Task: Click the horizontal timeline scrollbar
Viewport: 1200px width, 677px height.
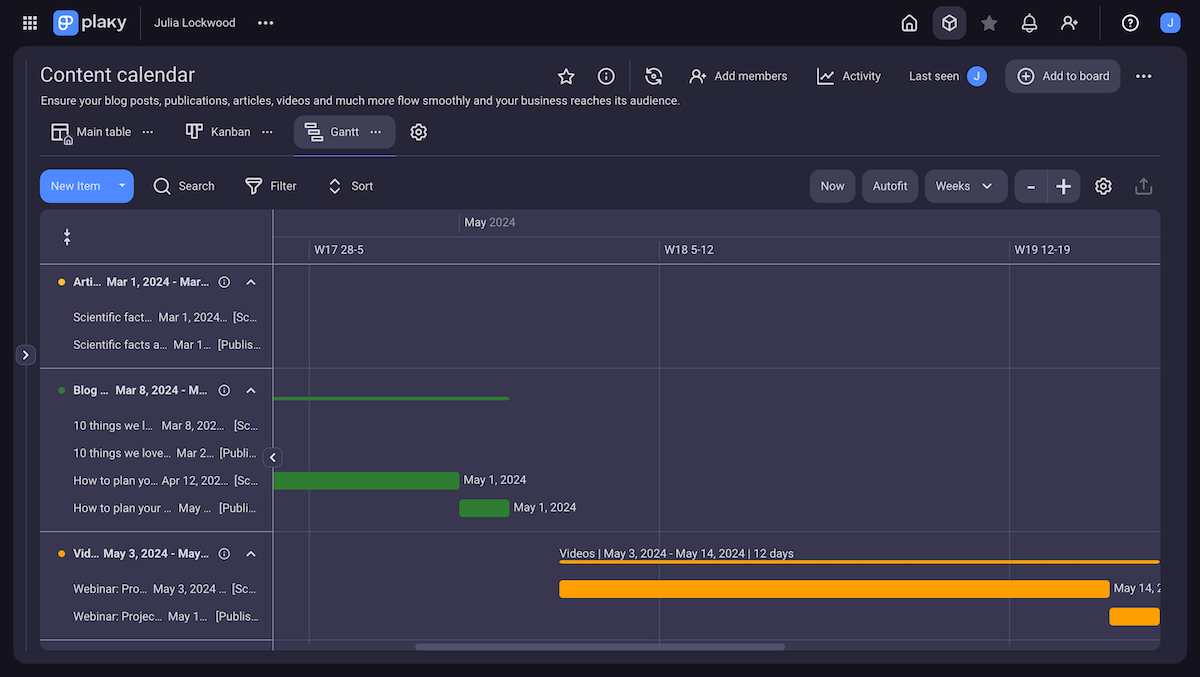Action: pyautogui.click(x=600, y=647)
